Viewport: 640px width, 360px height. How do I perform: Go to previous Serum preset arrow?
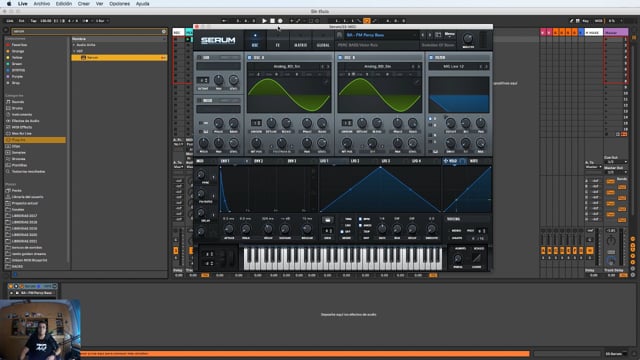[422, 35]
